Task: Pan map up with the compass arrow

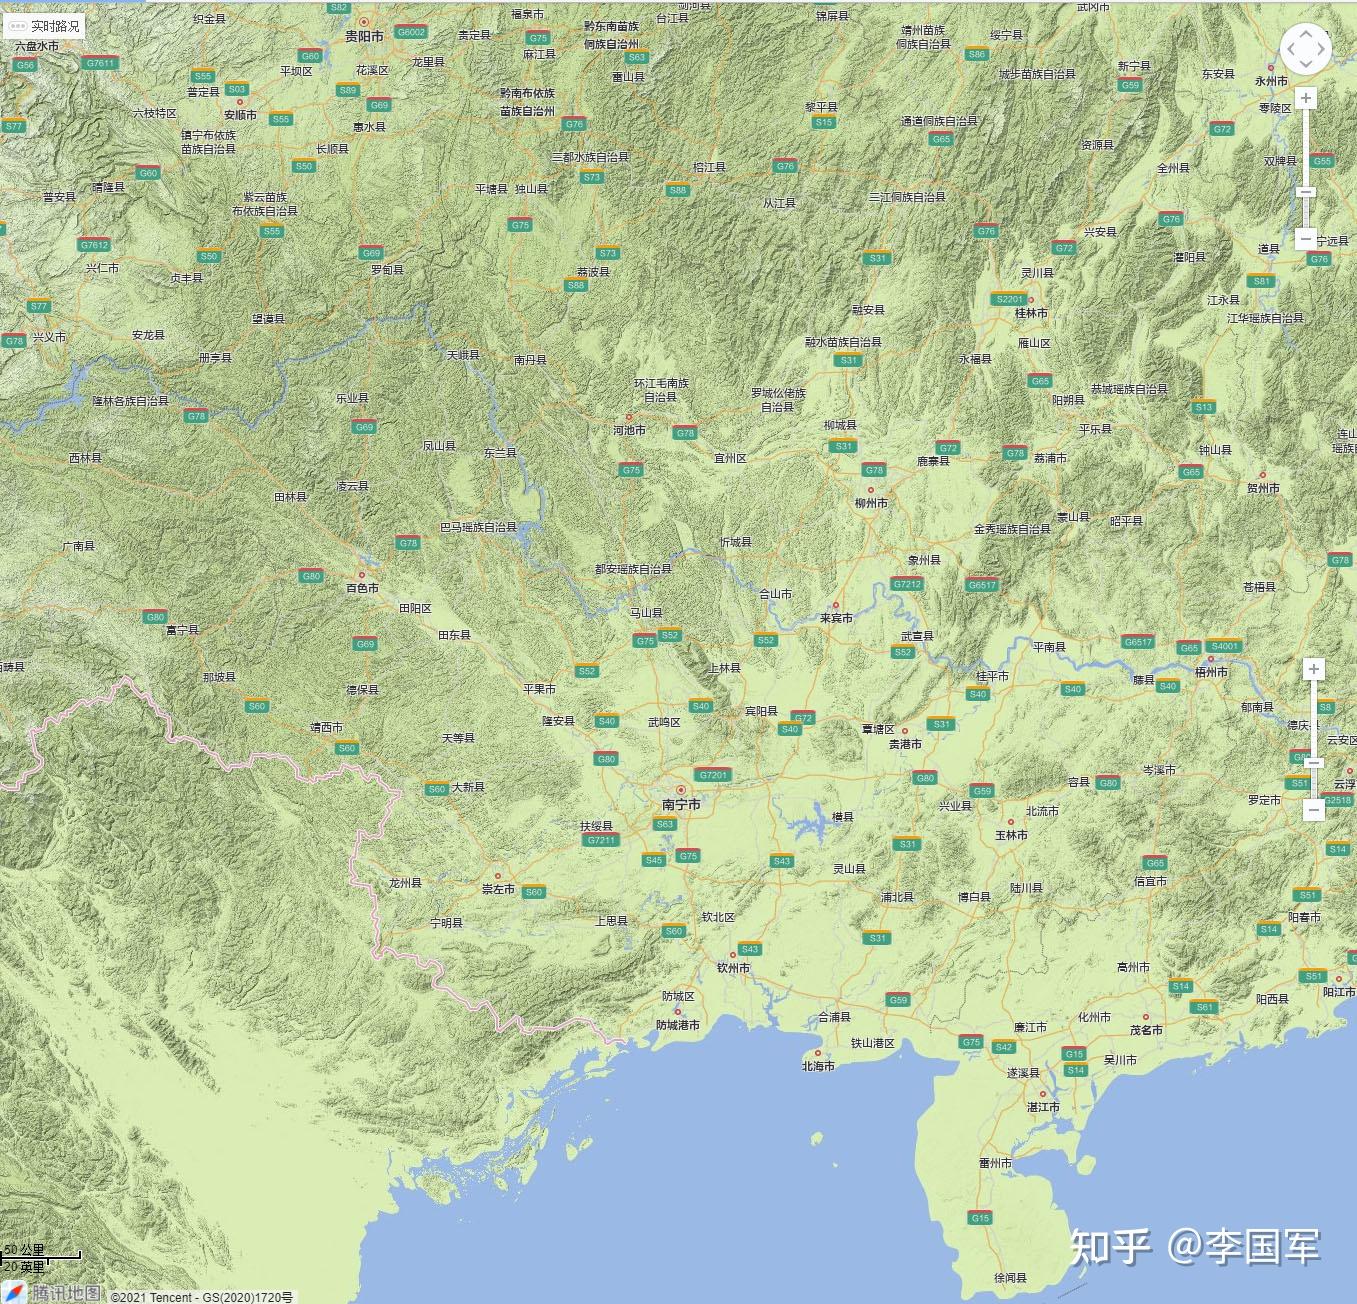Action: [1306, 32]
